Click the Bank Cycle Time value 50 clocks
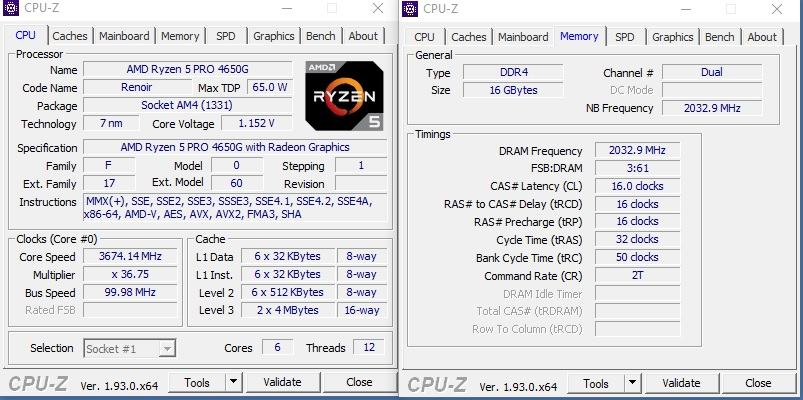The height and width of the screenshot is (400, 803). 638,257
